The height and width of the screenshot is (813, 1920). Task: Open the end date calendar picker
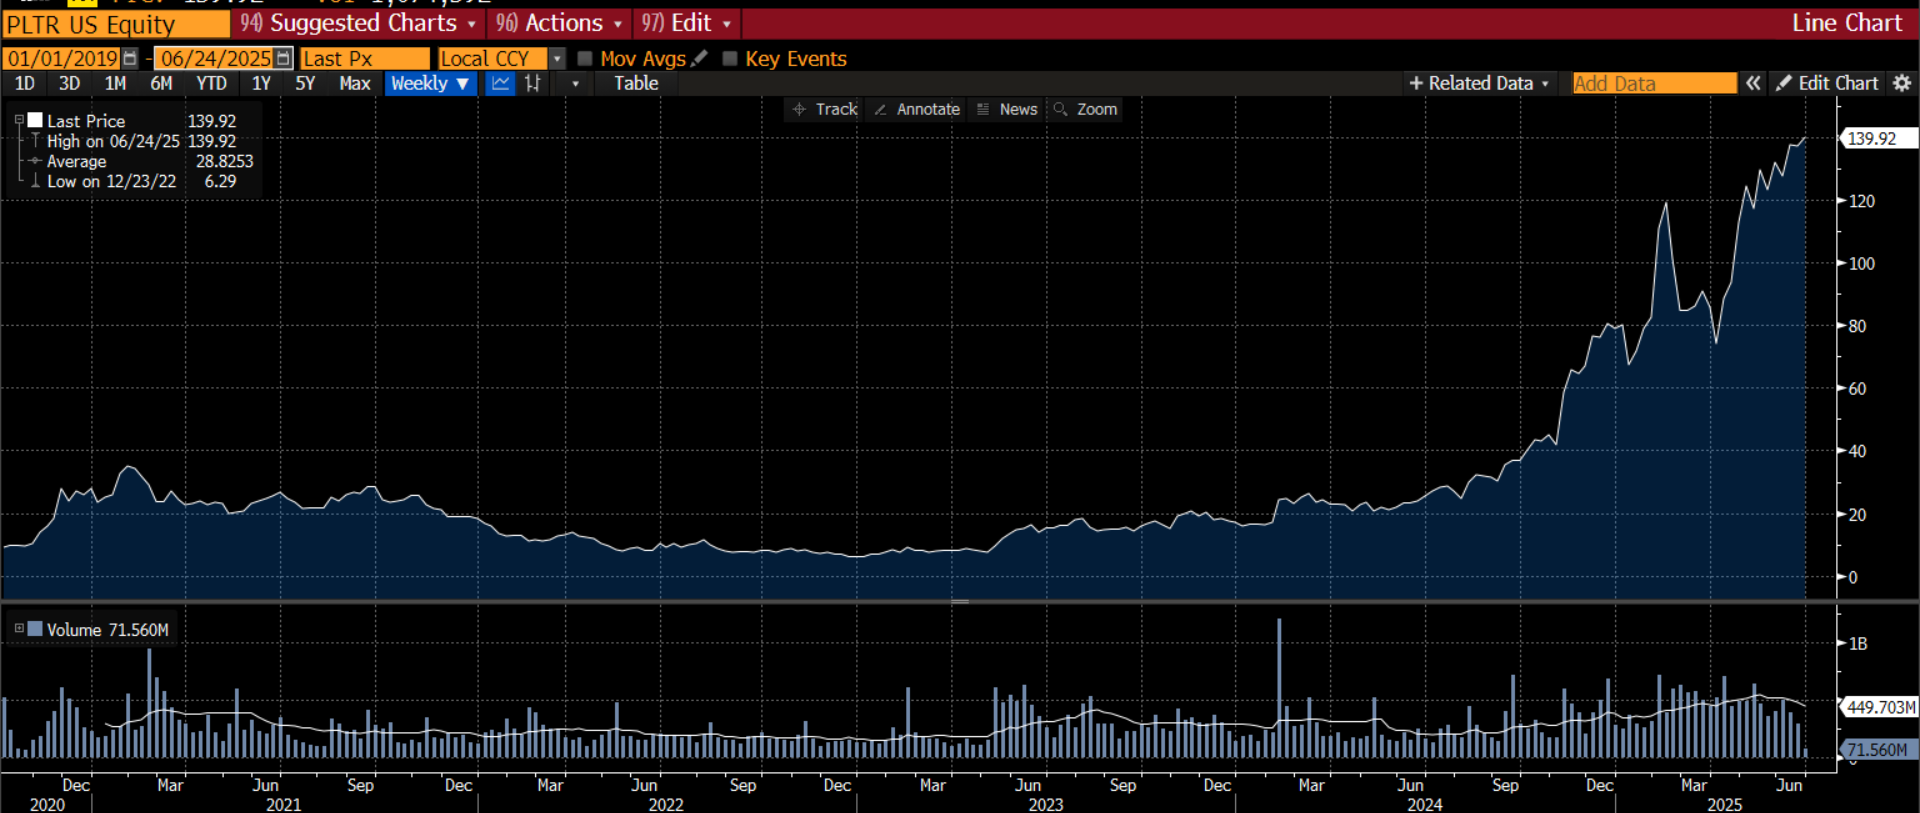(283, 59)
